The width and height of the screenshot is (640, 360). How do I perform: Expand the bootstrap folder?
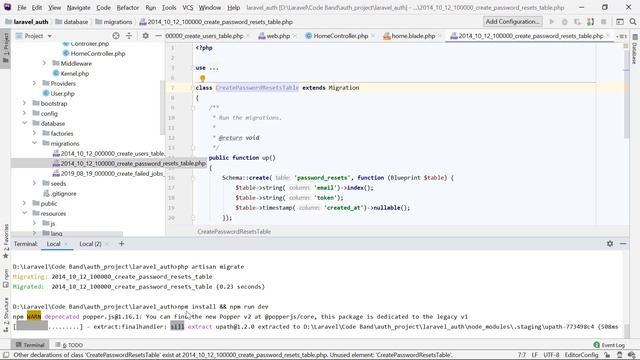[x=24, y=103]
